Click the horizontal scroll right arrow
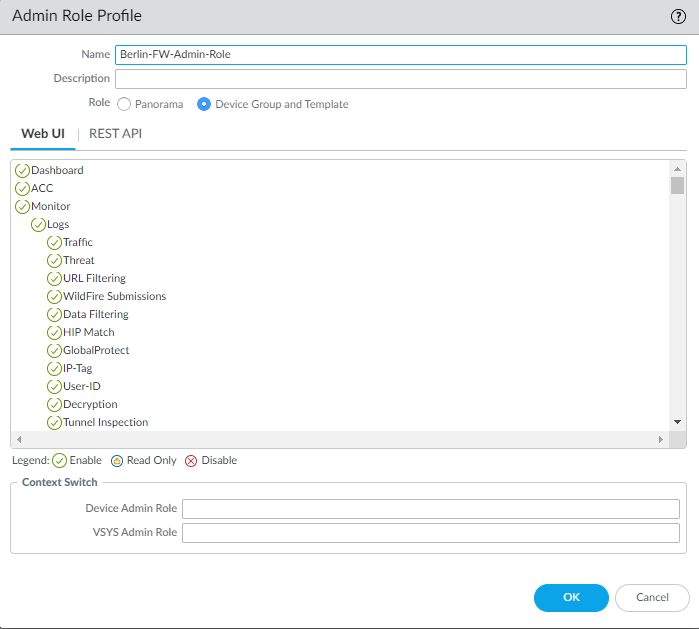The width and height of the screenshot is (699, 629). click(x=661, y=440)
